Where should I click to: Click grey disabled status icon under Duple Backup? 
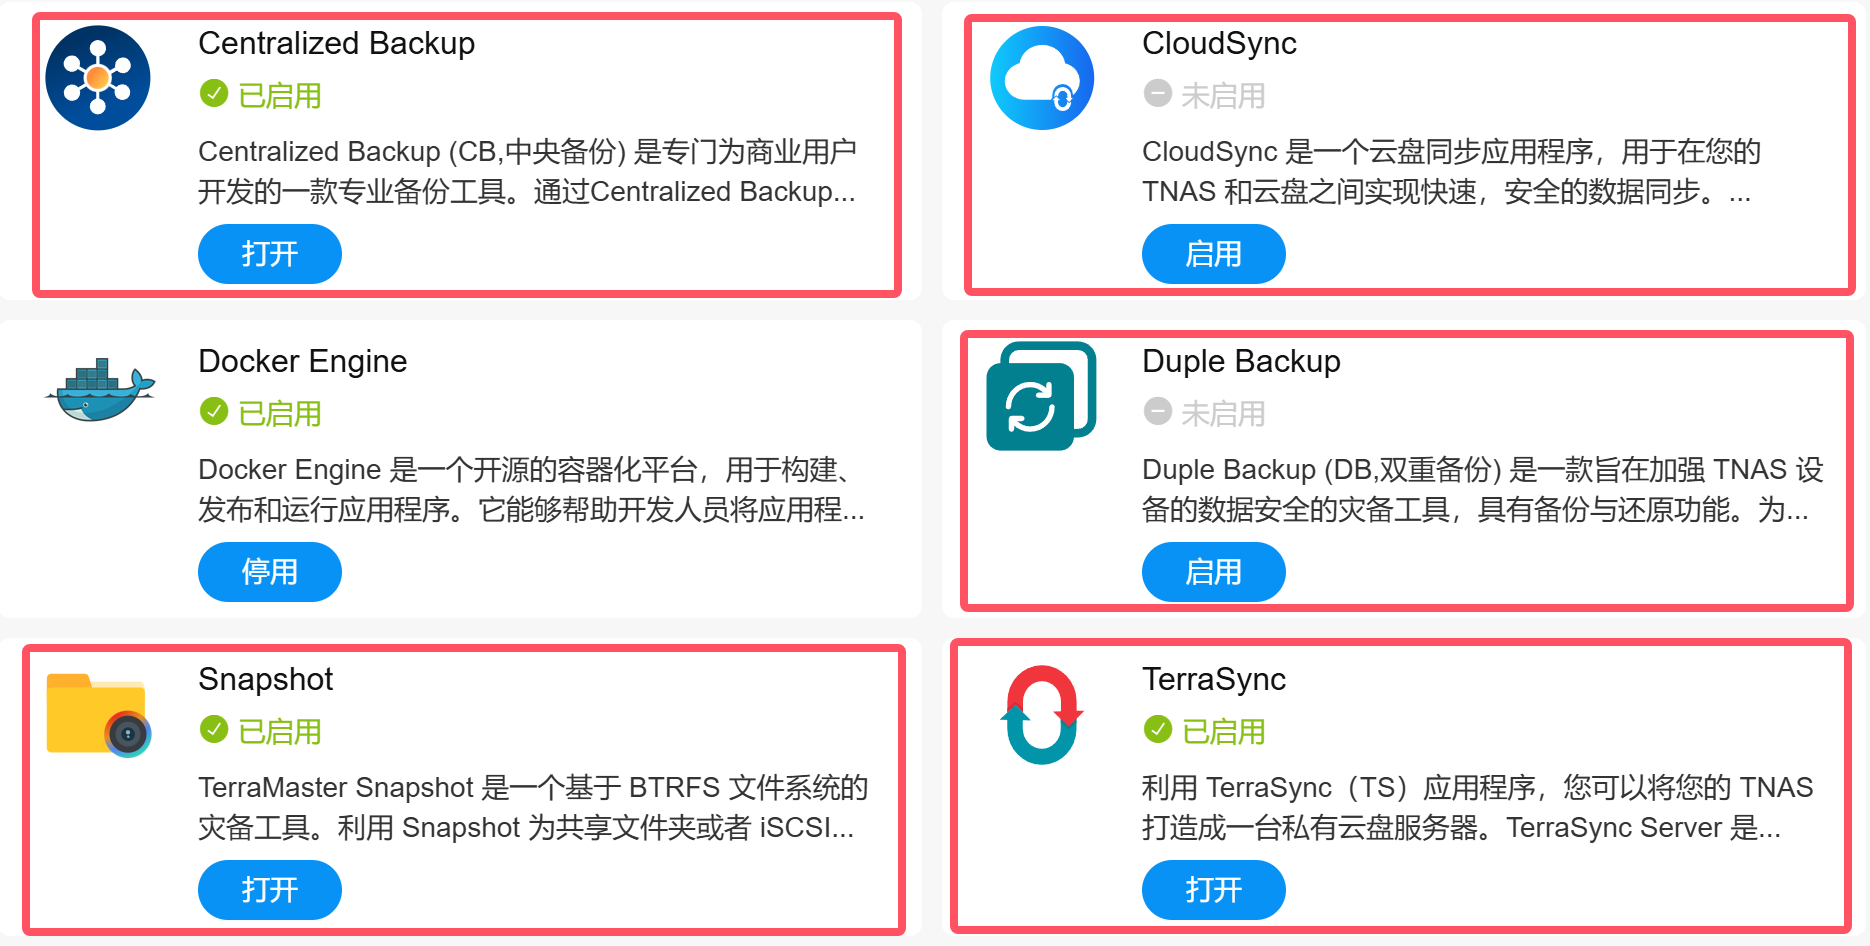(1158, 412)
